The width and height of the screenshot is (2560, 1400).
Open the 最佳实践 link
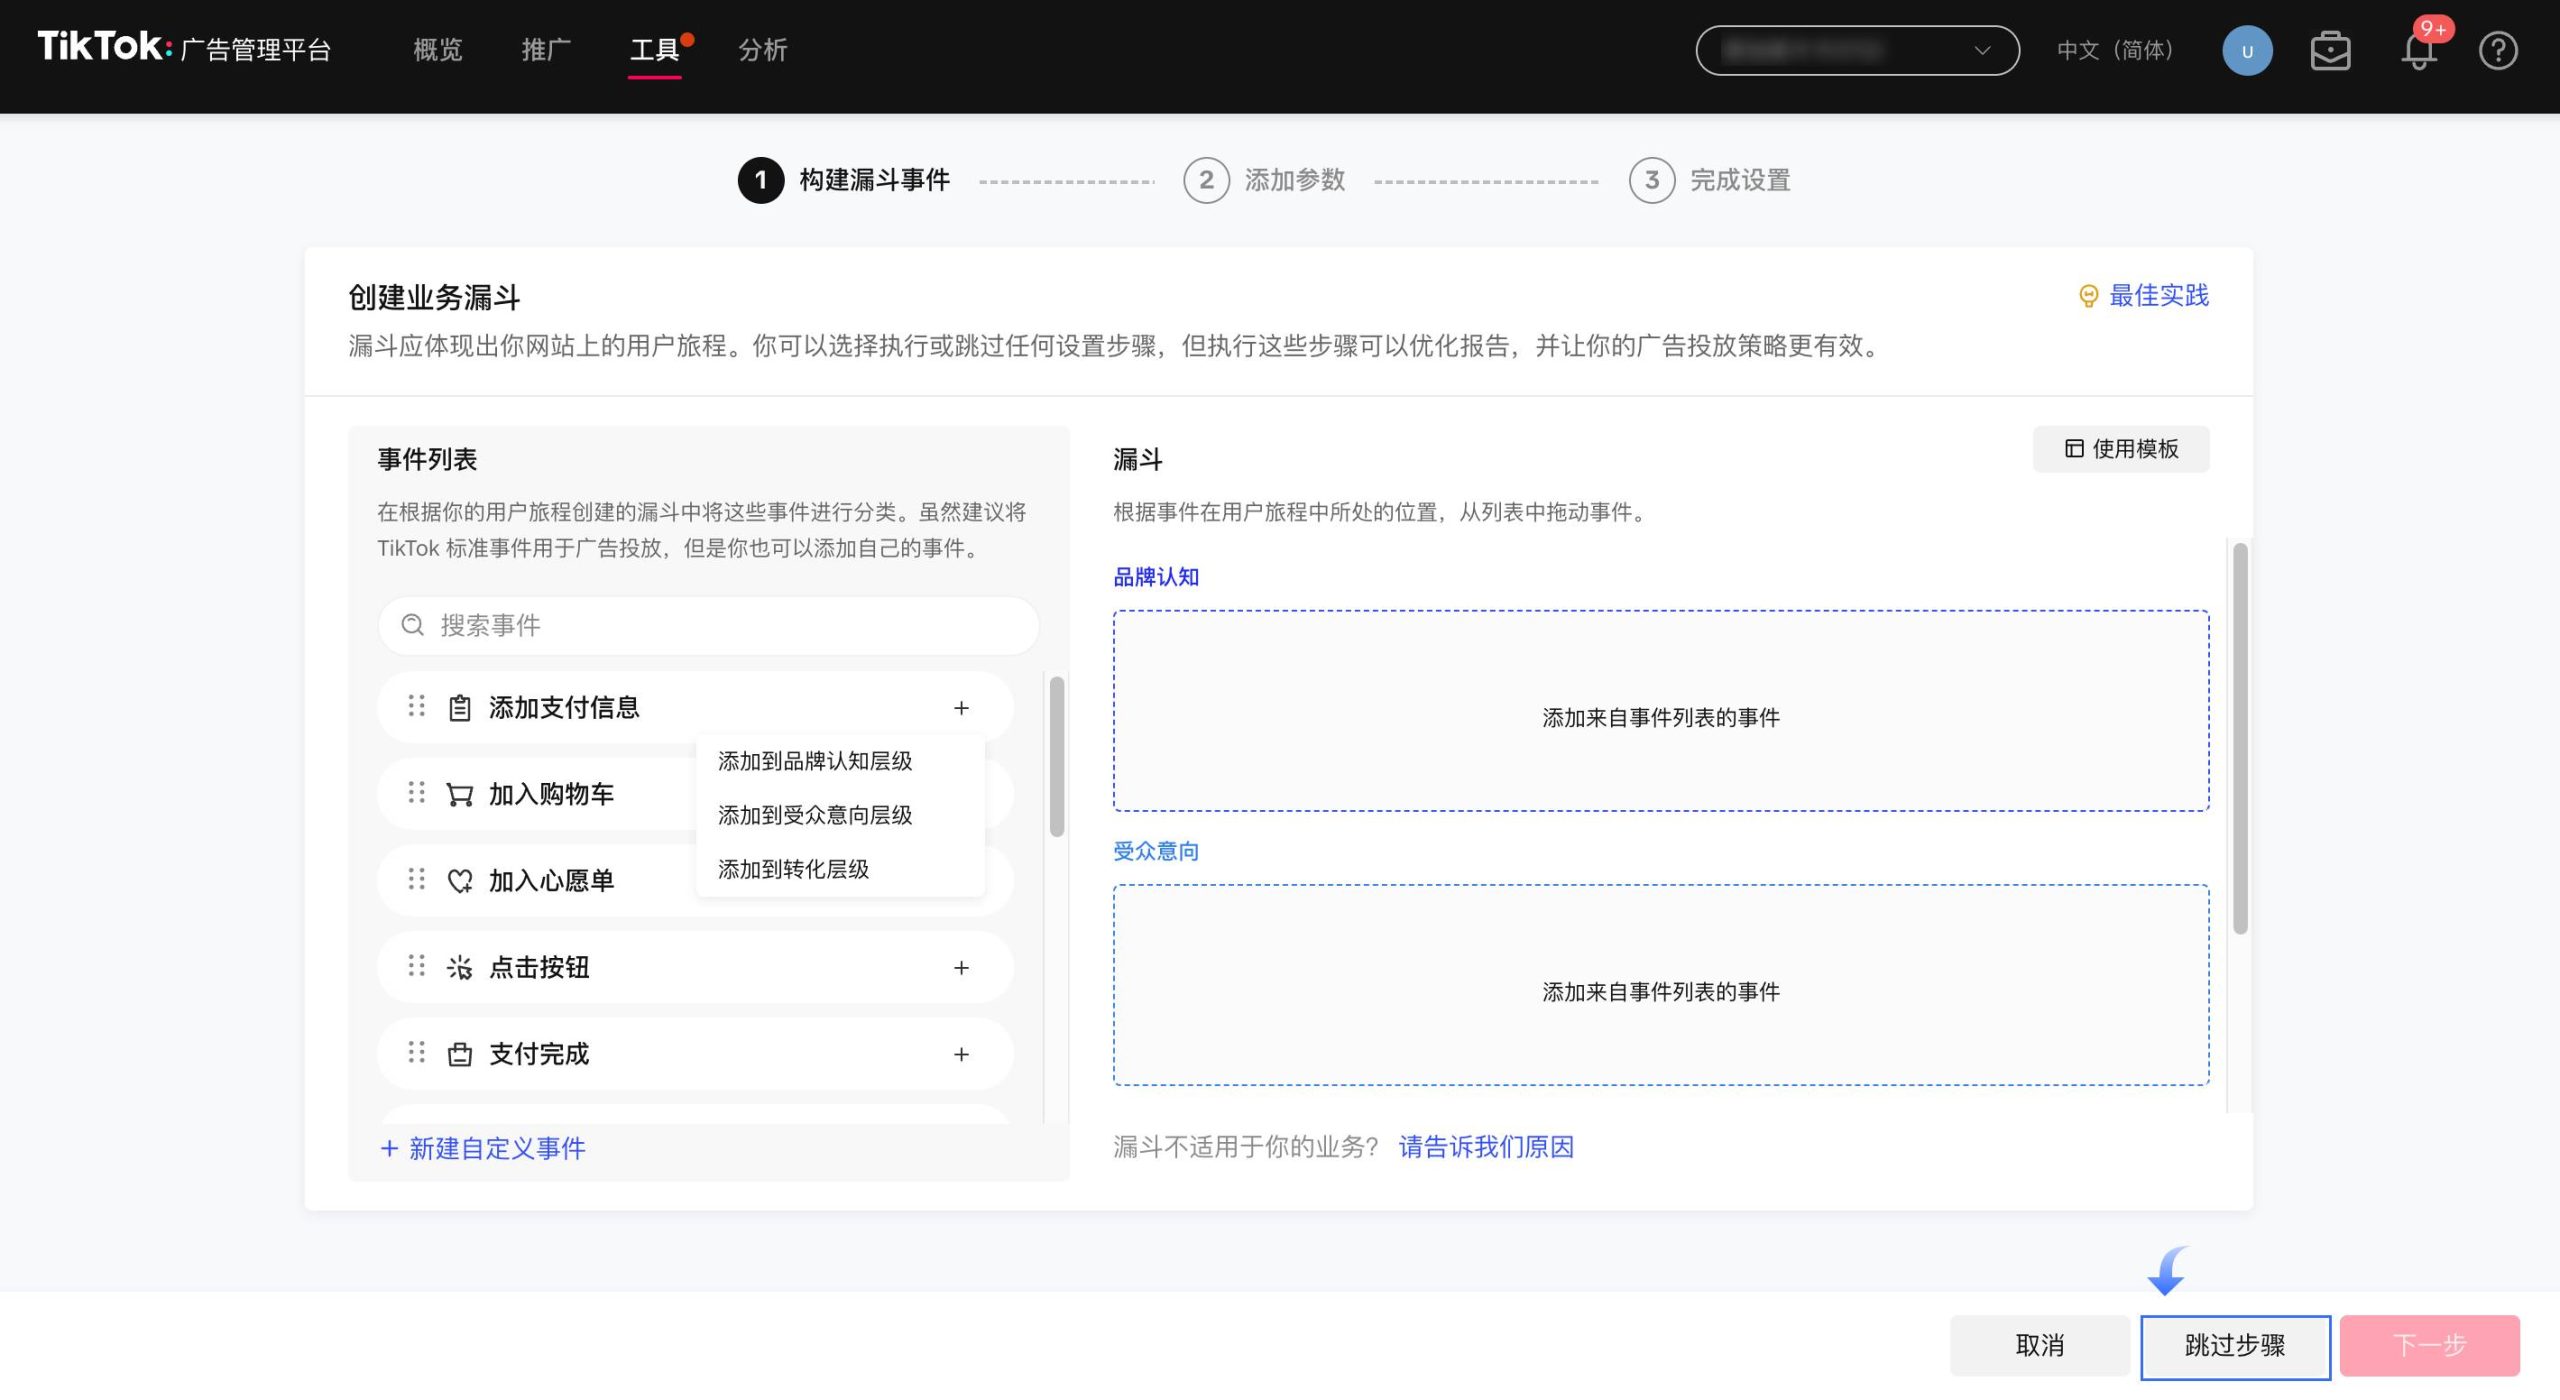click(x=2158, y=296)
